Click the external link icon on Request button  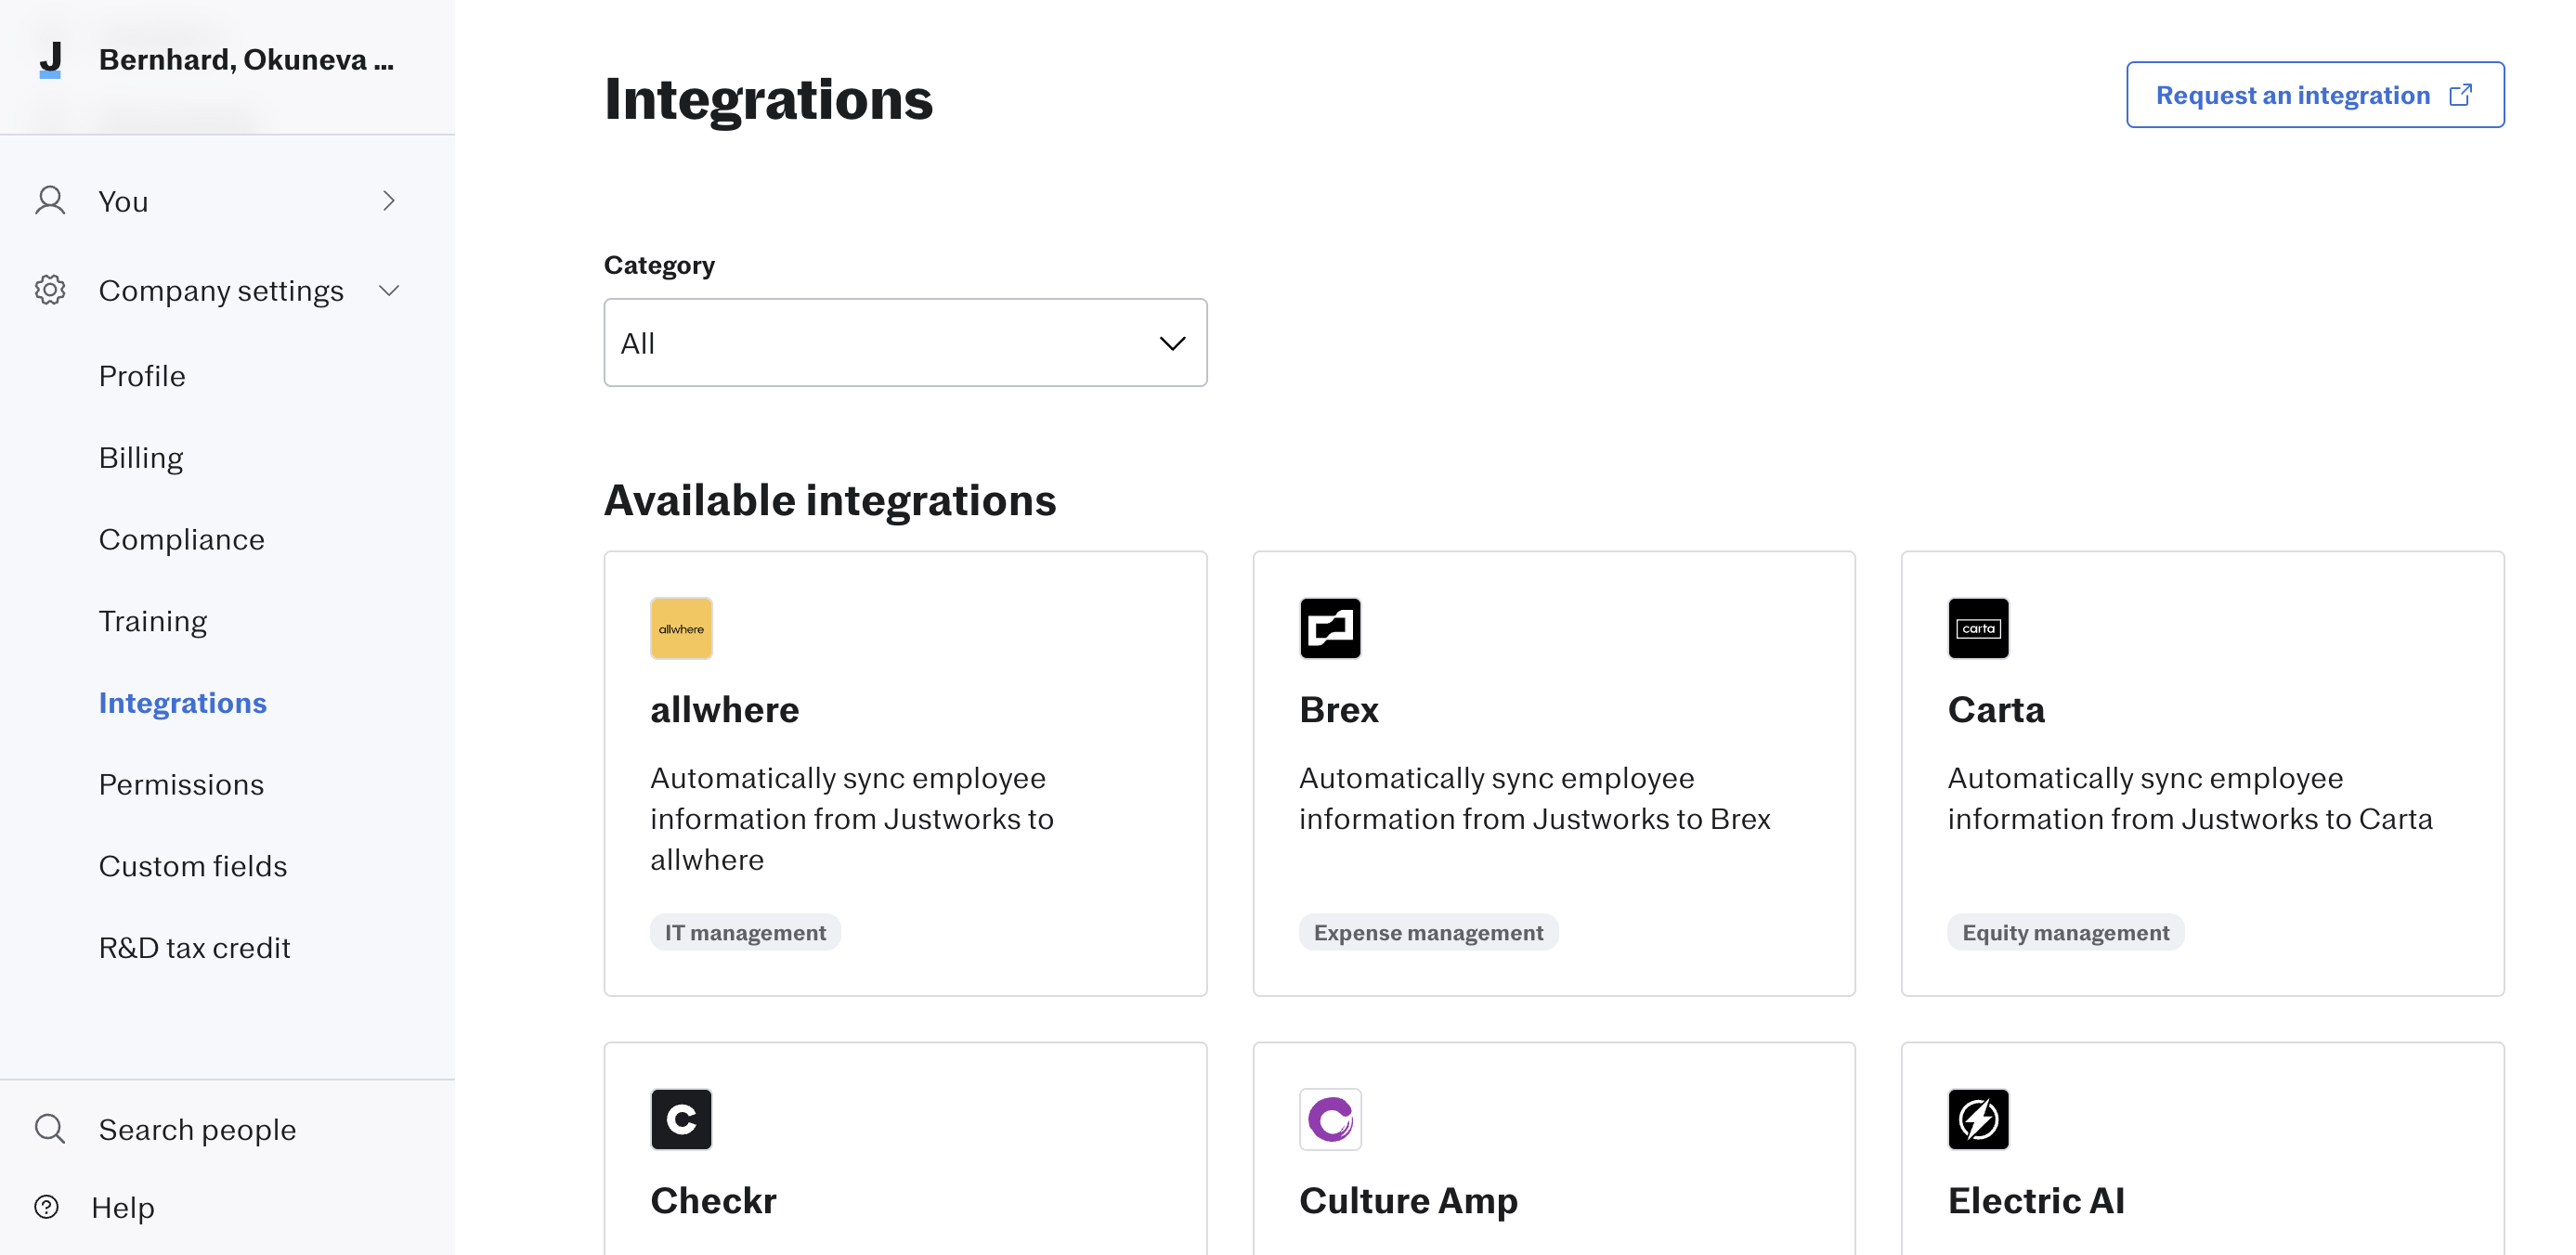pyautogui.click(x=2461, y=95)
